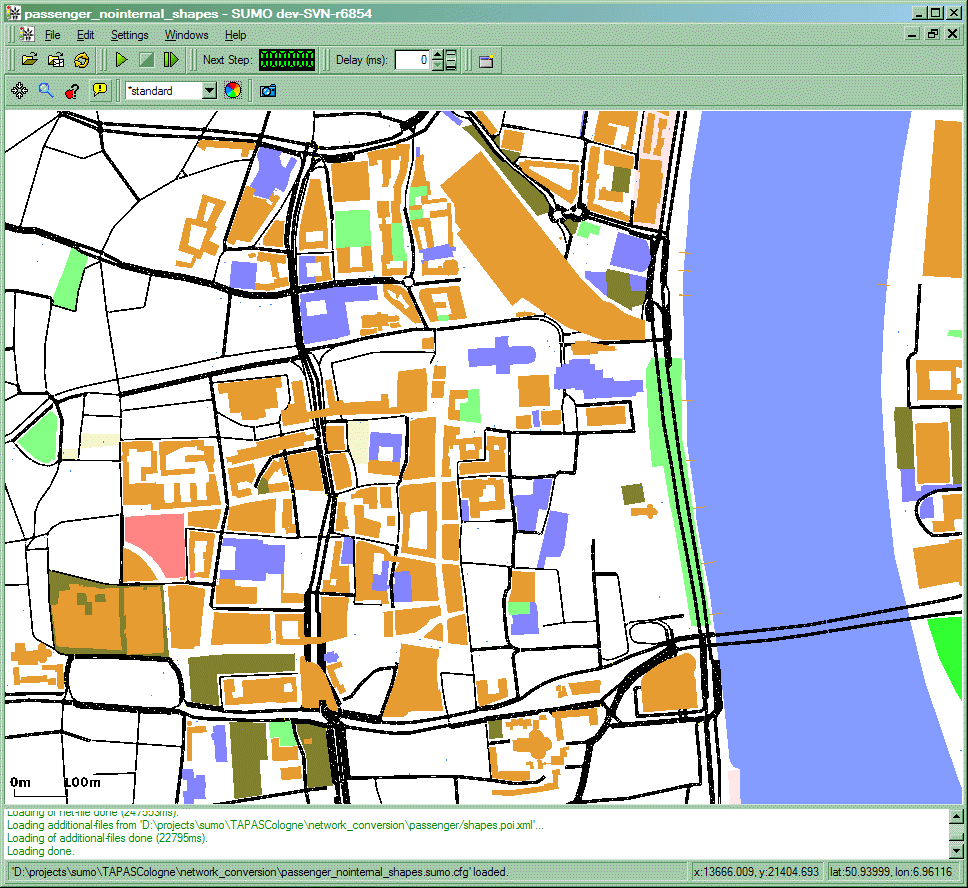The image size is (968, 888).
Task: Click the open network icon
Action: pos(56,60)
